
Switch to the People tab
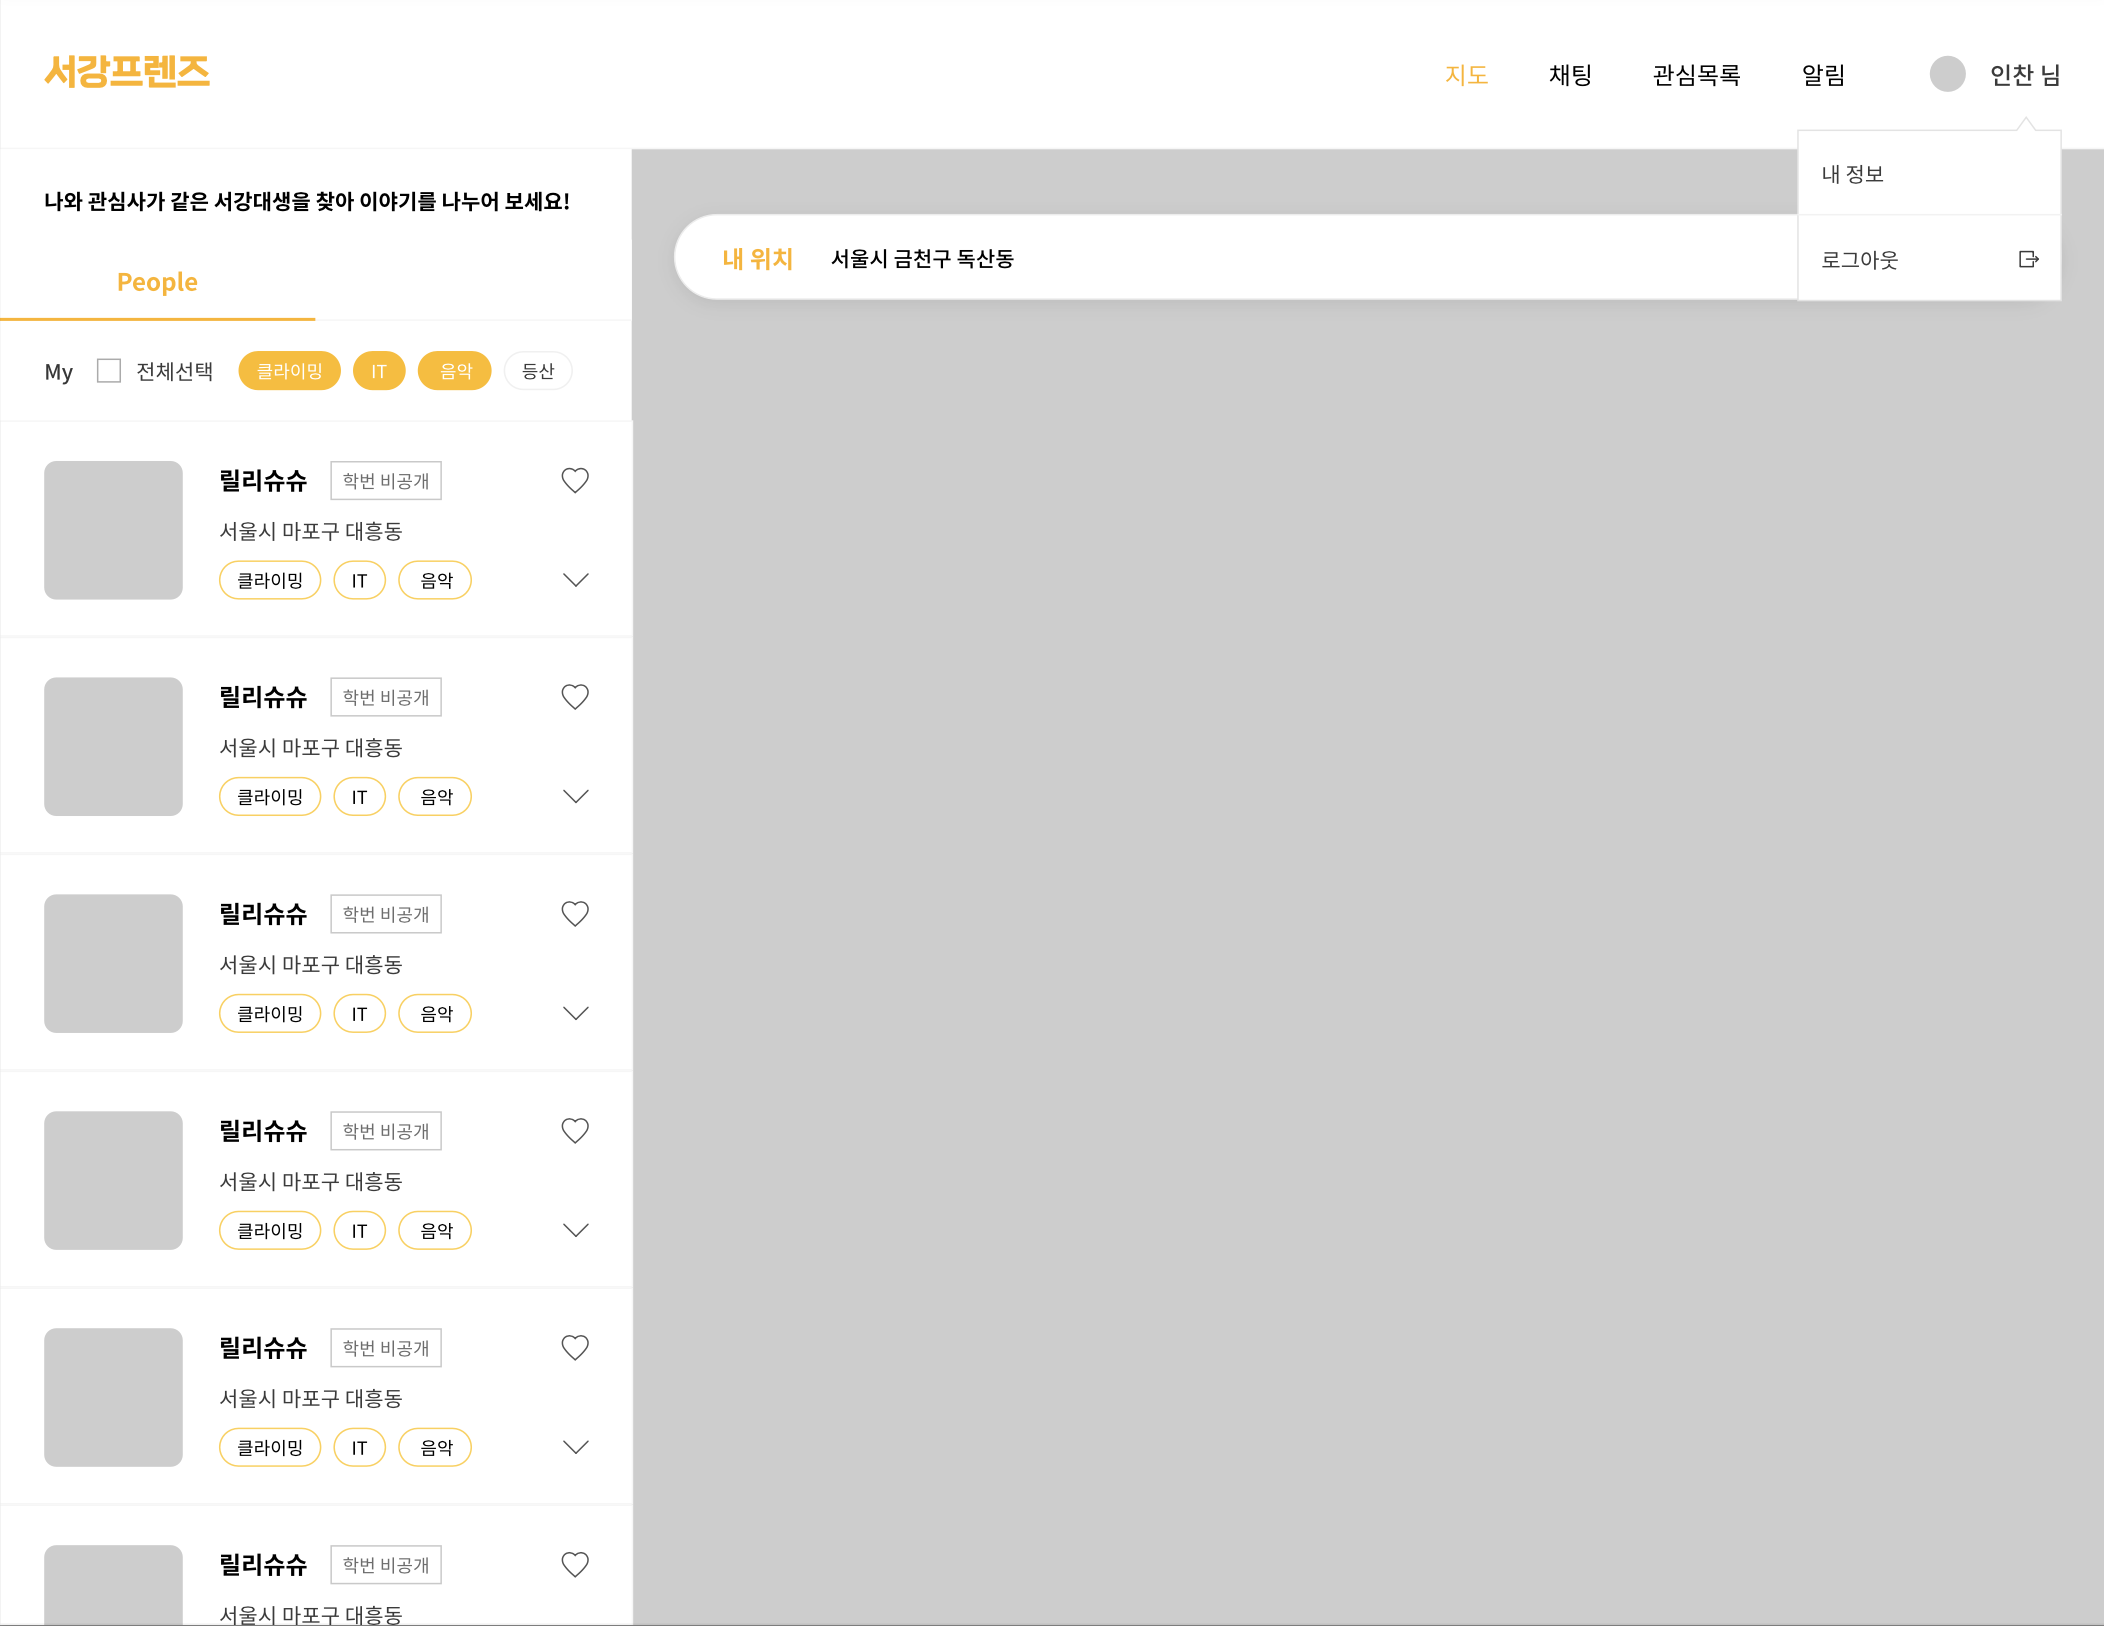(x=157, y=282)
